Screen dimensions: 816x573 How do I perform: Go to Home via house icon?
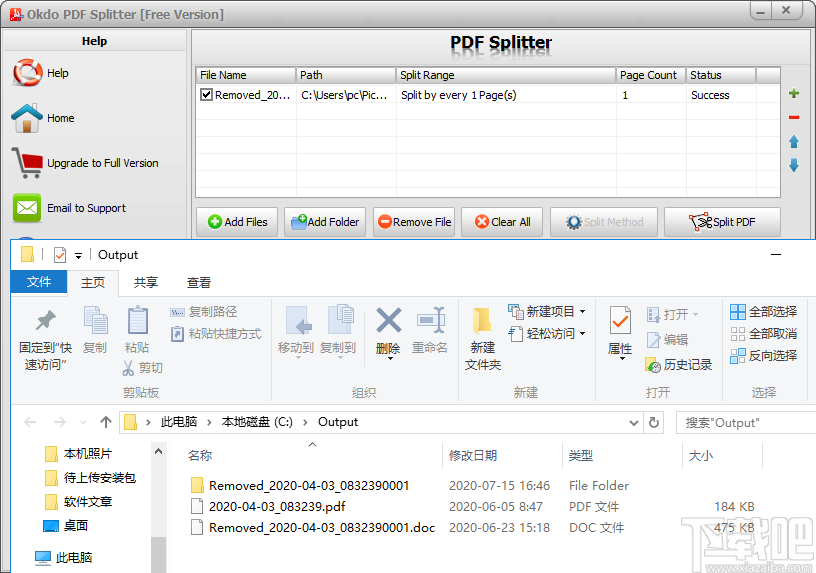pyautogui.click(x=27, y=118)
